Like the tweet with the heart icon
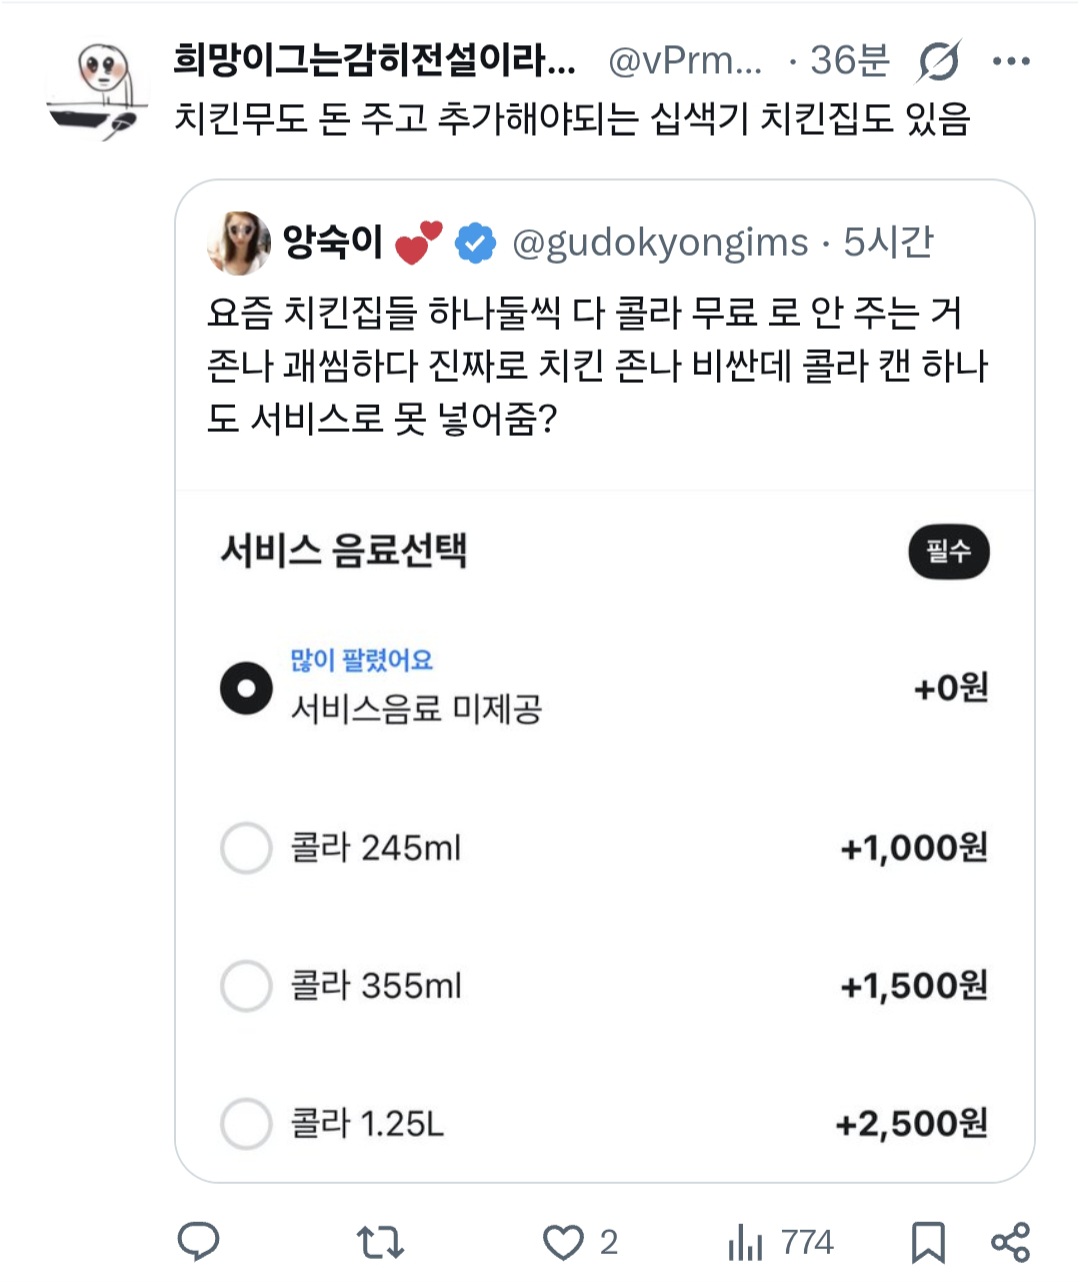 pos(563,1243)
